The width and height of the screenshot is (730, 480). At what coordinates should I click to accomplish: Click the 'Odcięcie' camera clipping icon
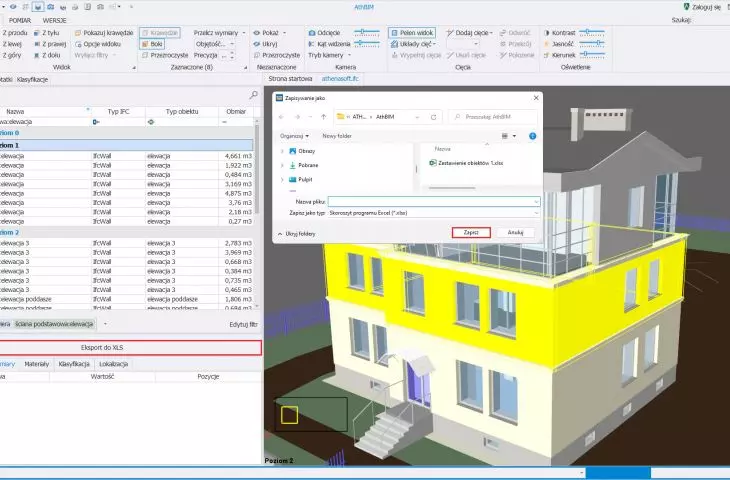(312, 33)
